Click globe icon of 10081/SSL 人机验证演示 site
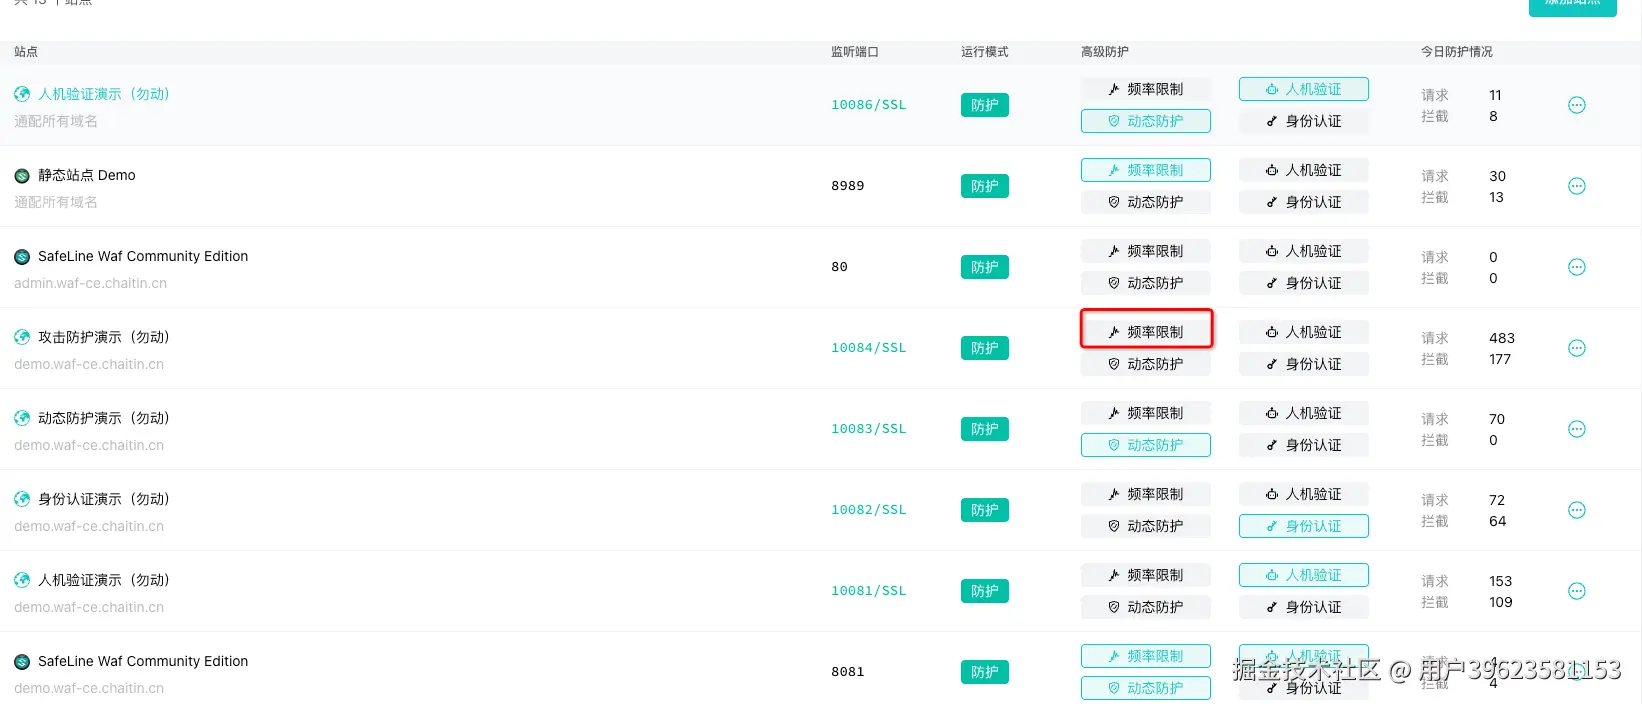 (x=22, y=580)
